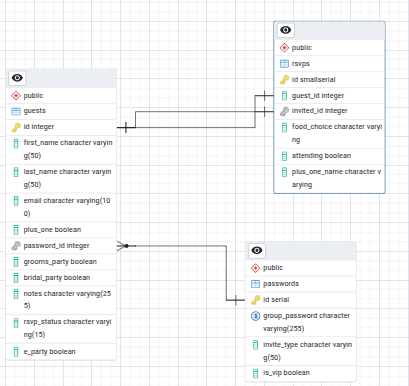Select the 'id smallserial' text
Image resolution: width=409 pixels, height=386 pixels.
(x=314, y=80)
